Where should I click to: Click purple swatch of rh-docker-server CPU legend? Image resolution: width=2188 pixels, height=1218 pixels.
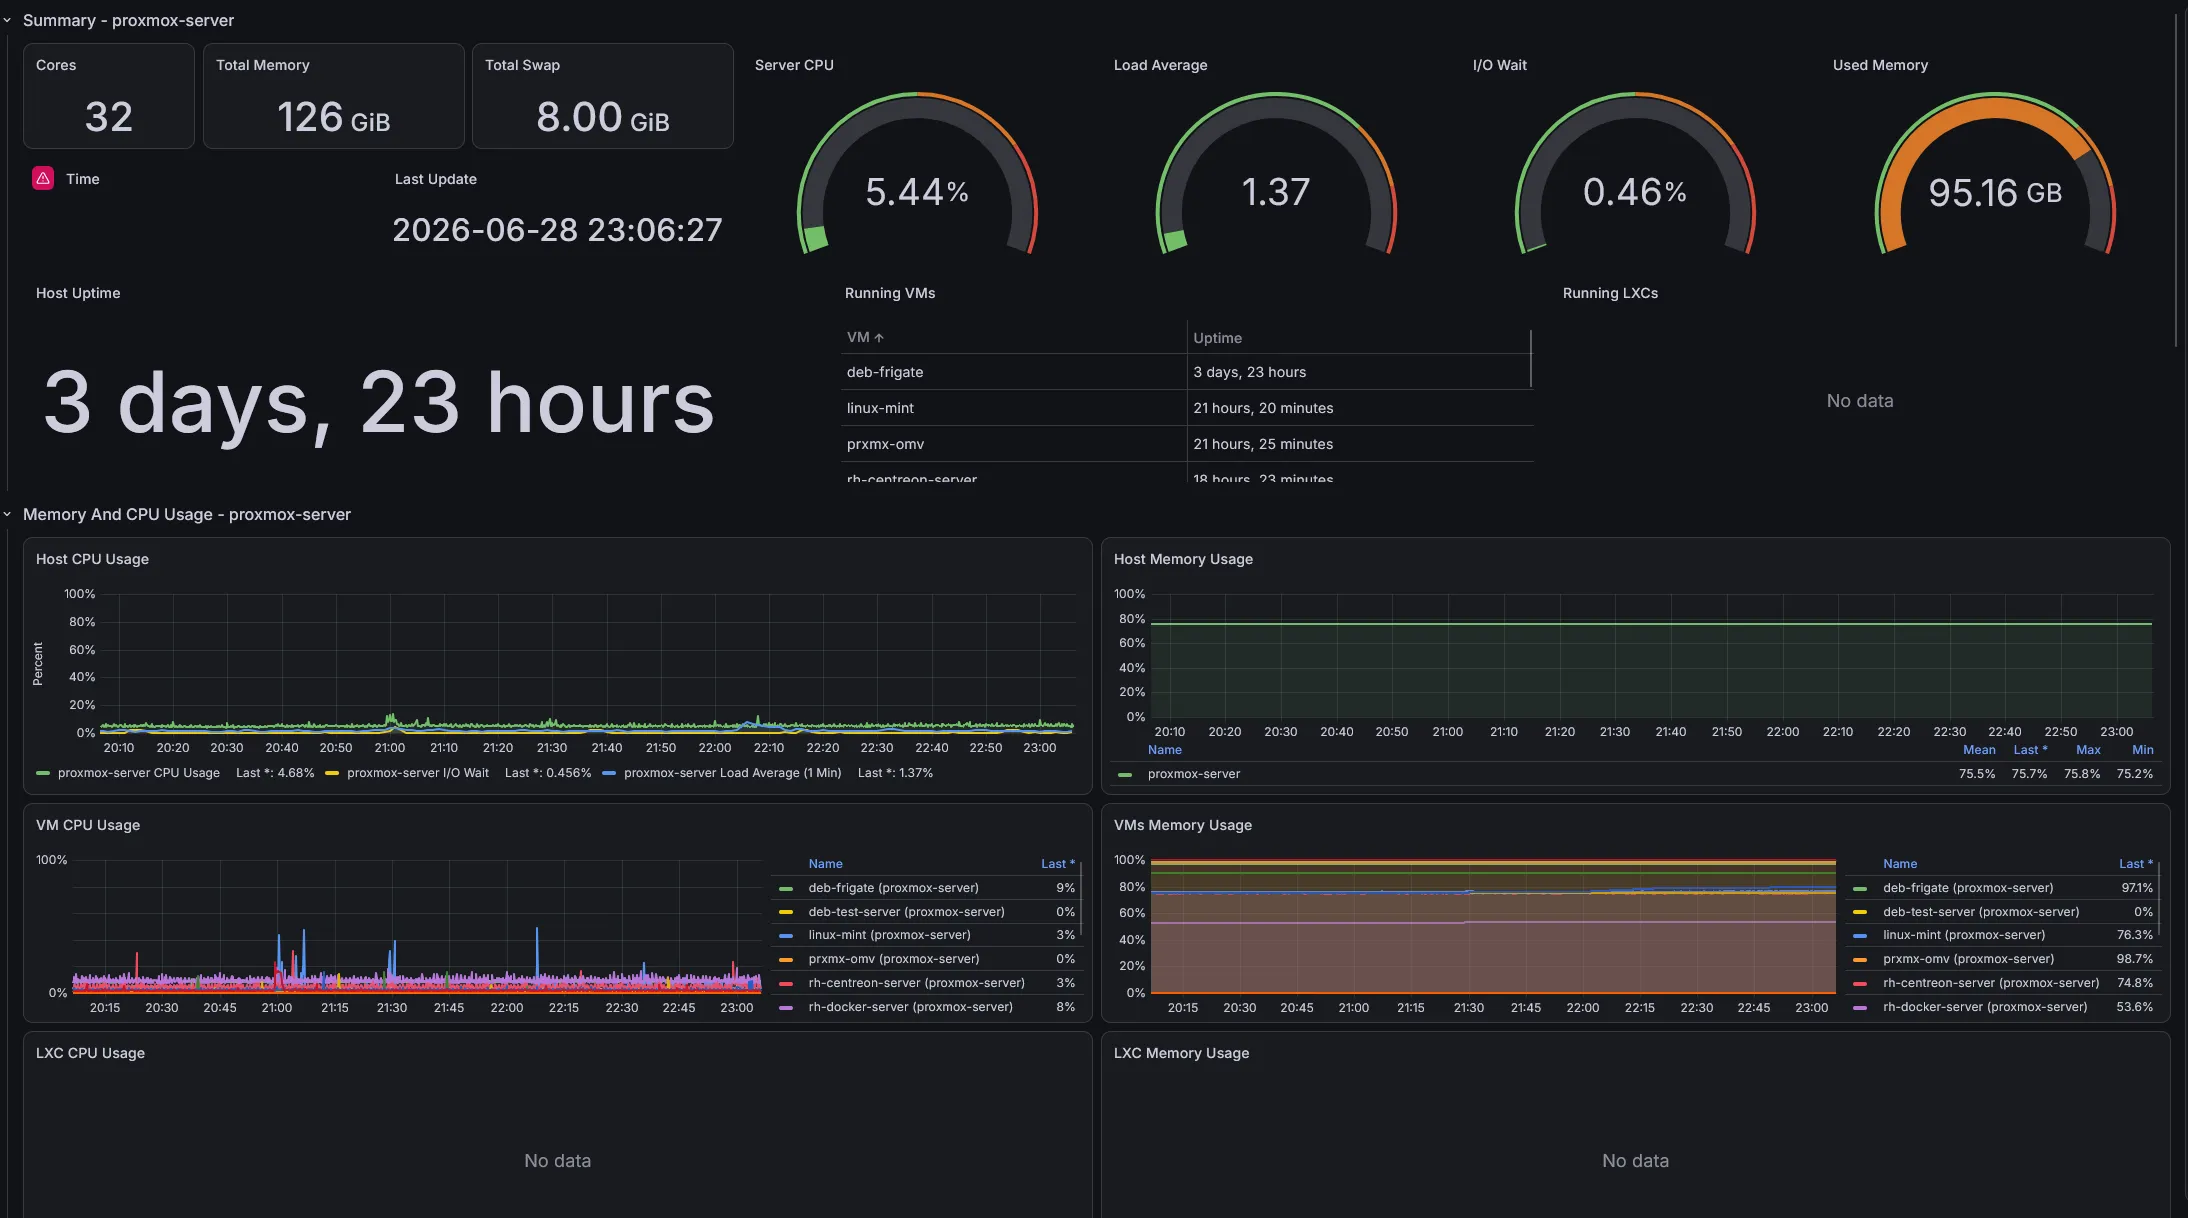click(x=786, y=1007)
